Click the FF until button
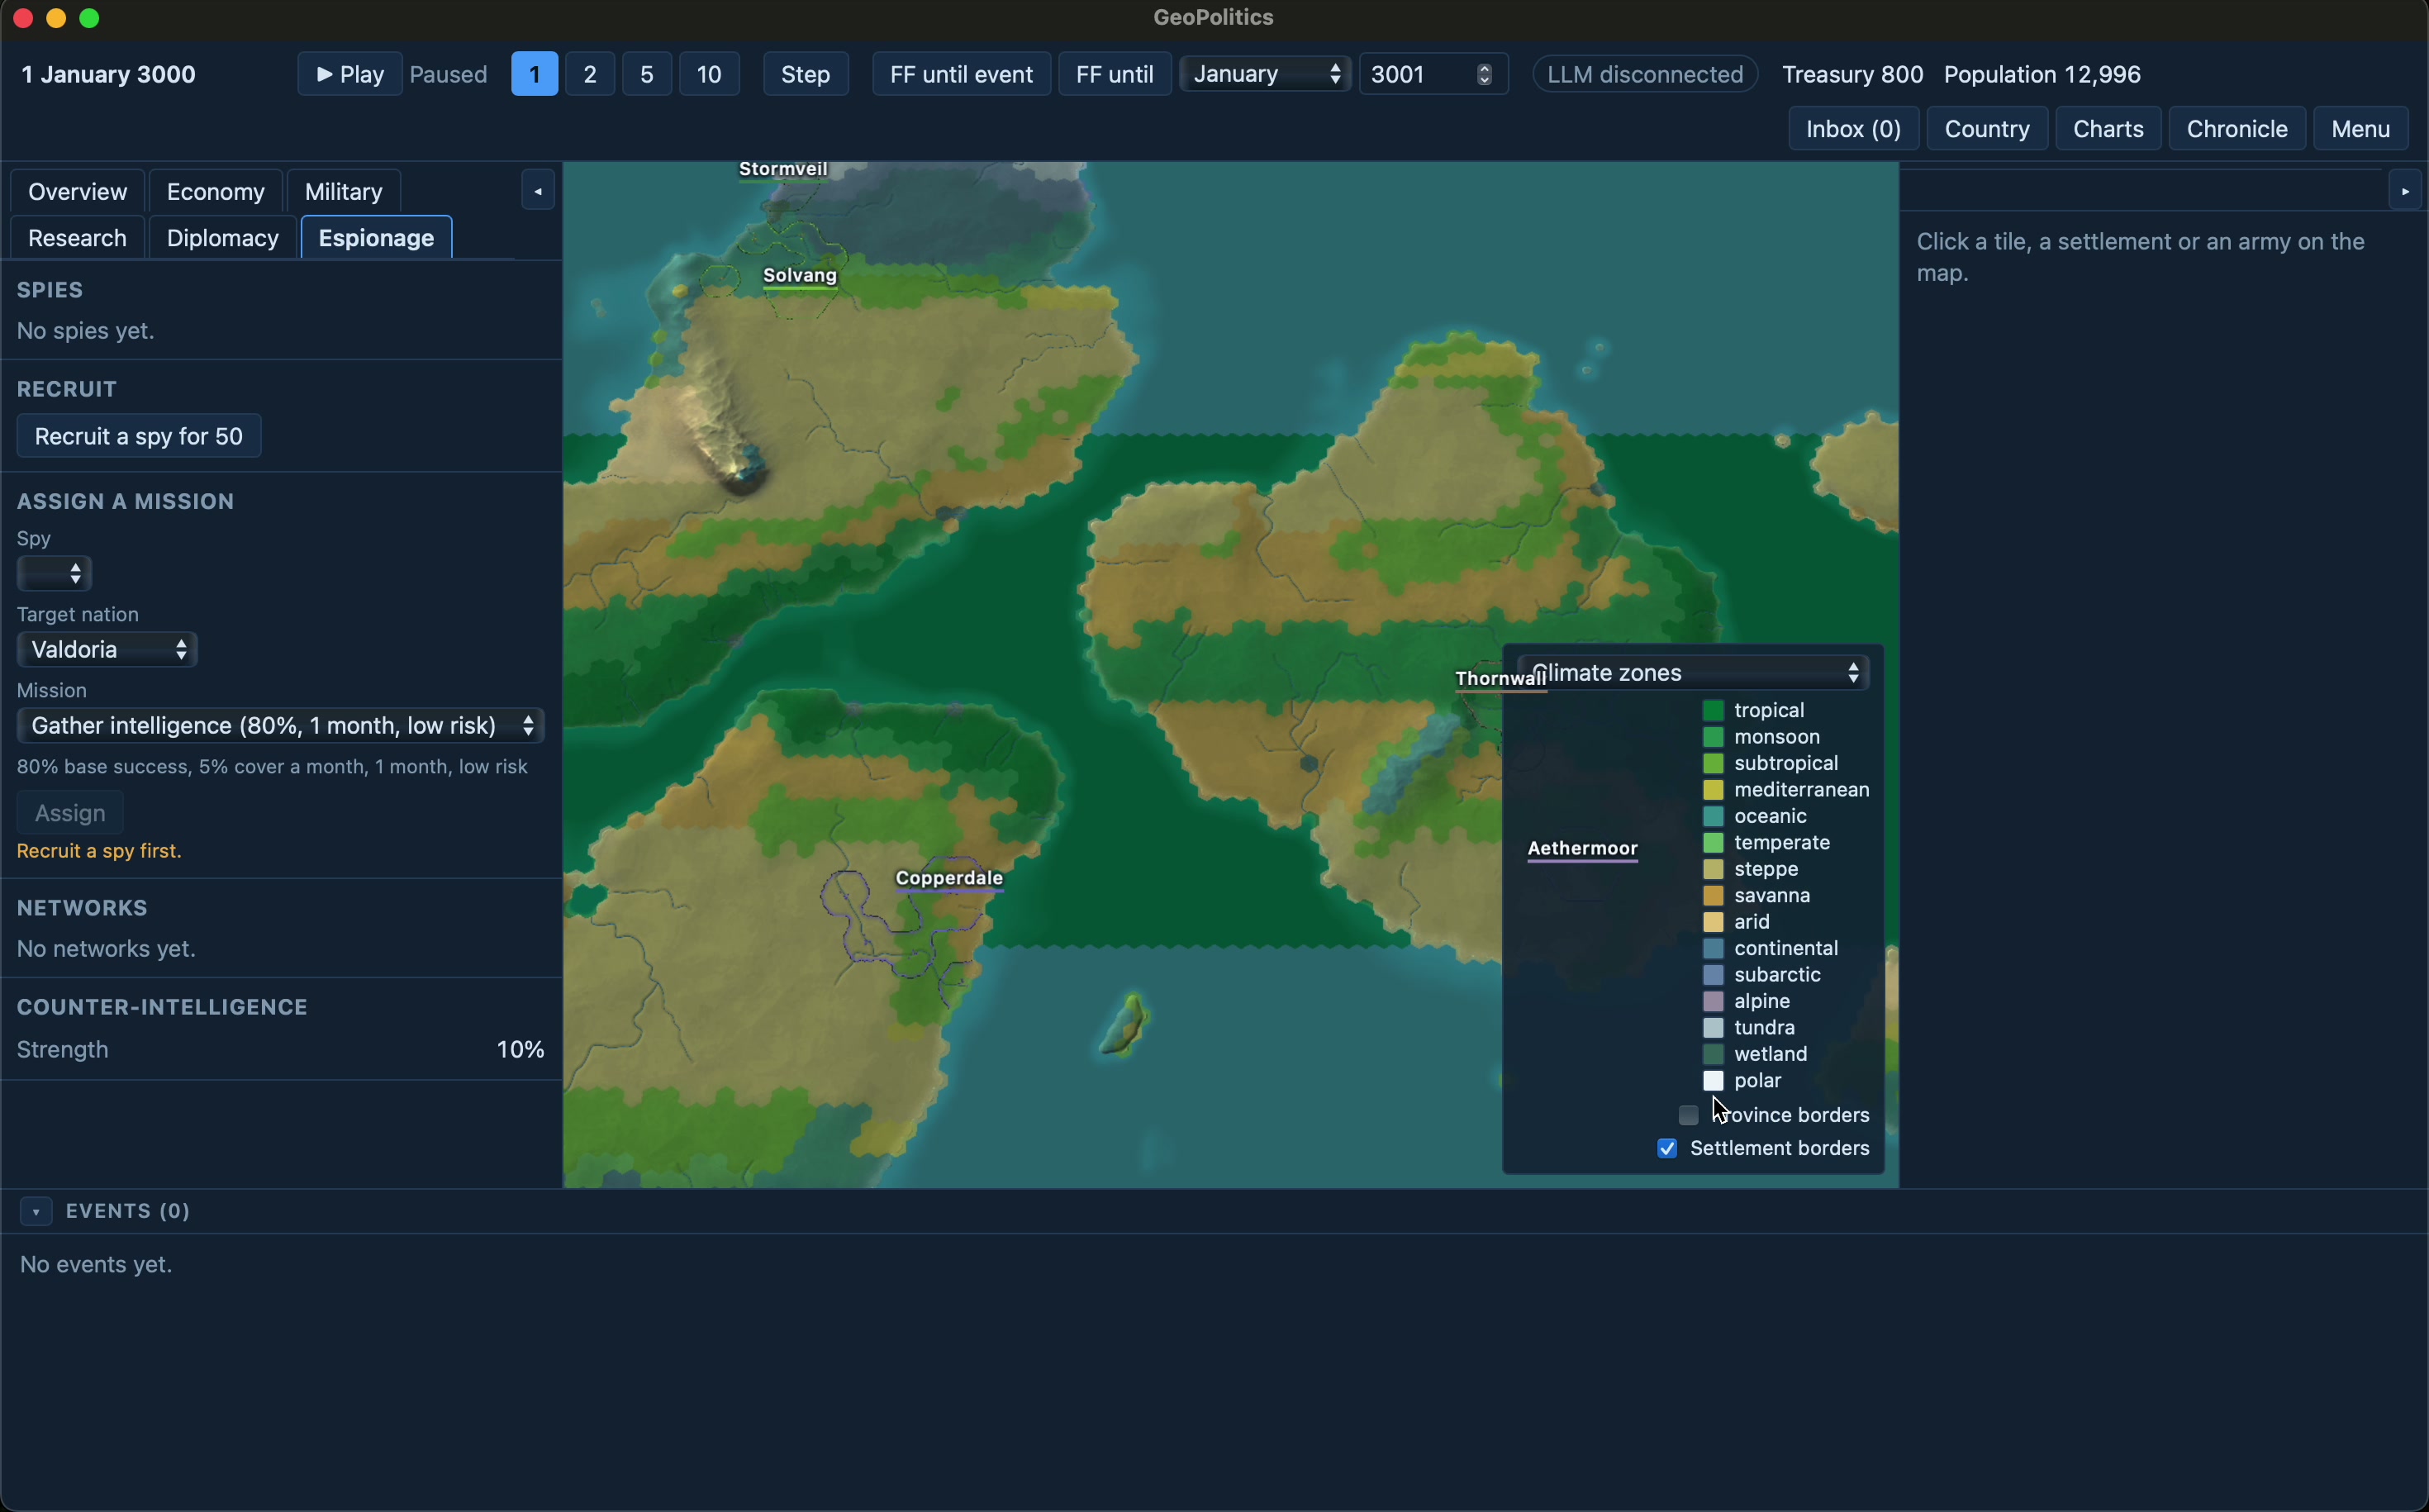Viewport: 2429px width, 1512px height. (x=1114, y=74)
